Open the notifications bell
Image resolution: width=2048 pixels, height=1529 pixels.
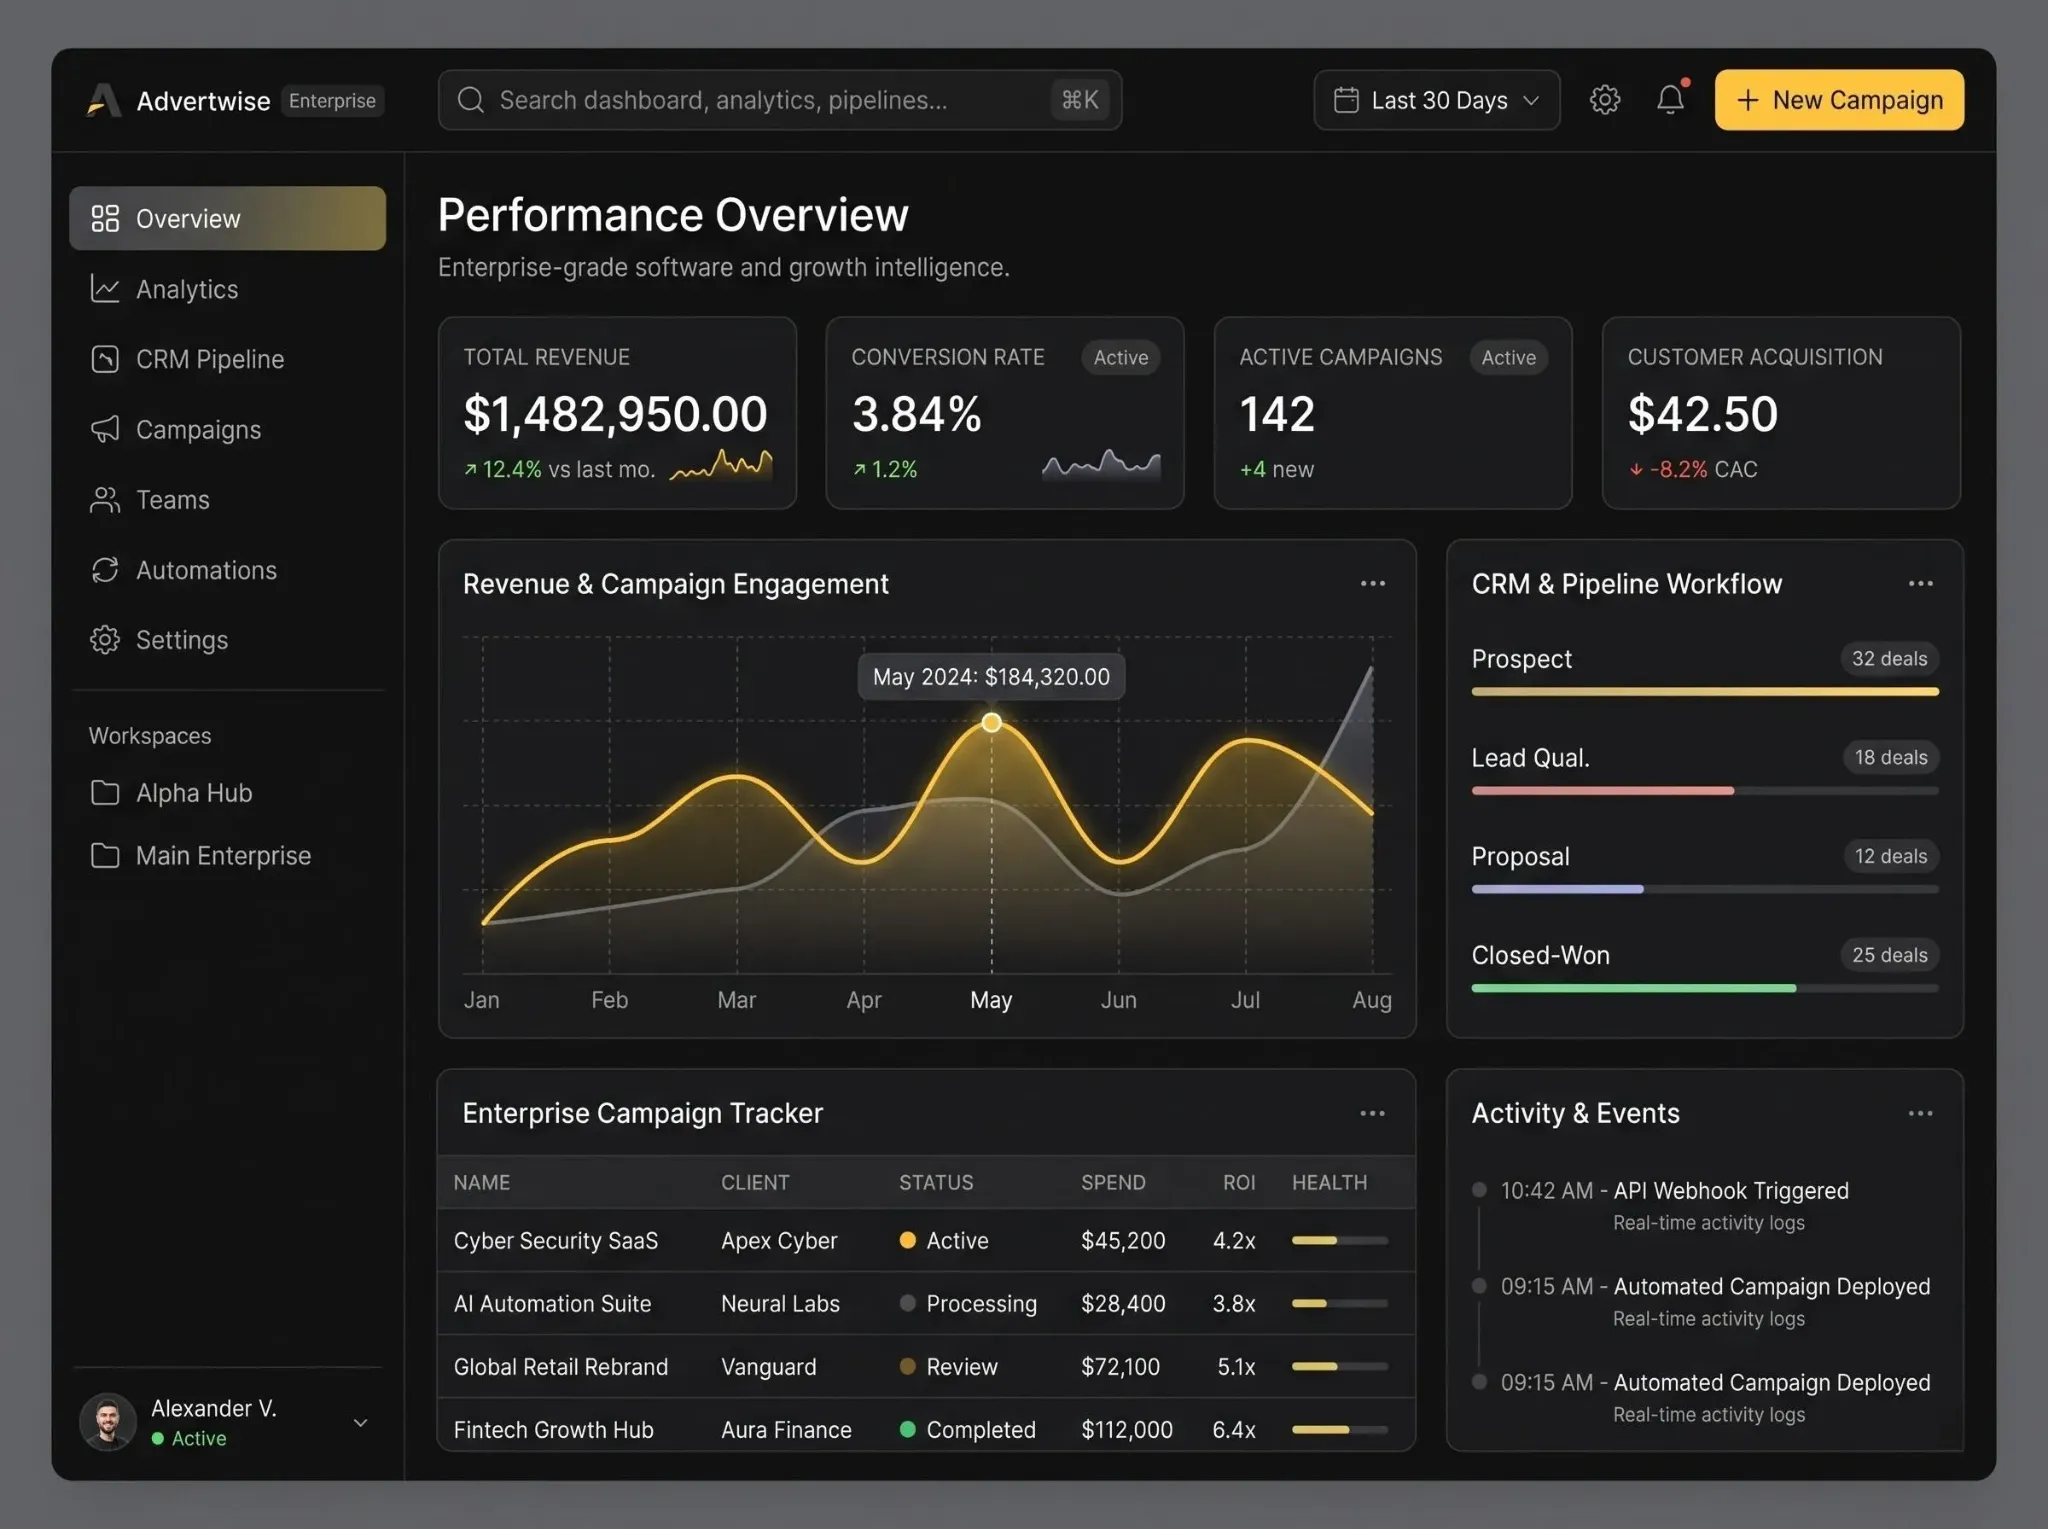[1670, 99]
